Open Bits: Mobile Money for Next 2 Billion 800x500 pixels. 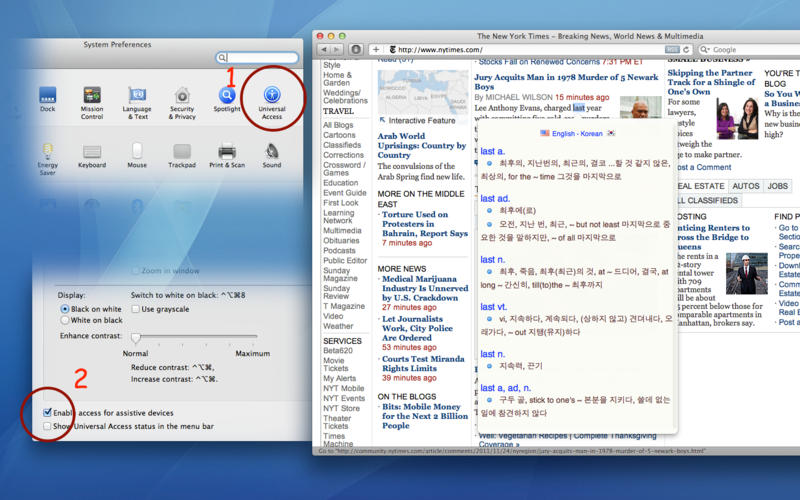pyautogui.click(x=424, y=416)
